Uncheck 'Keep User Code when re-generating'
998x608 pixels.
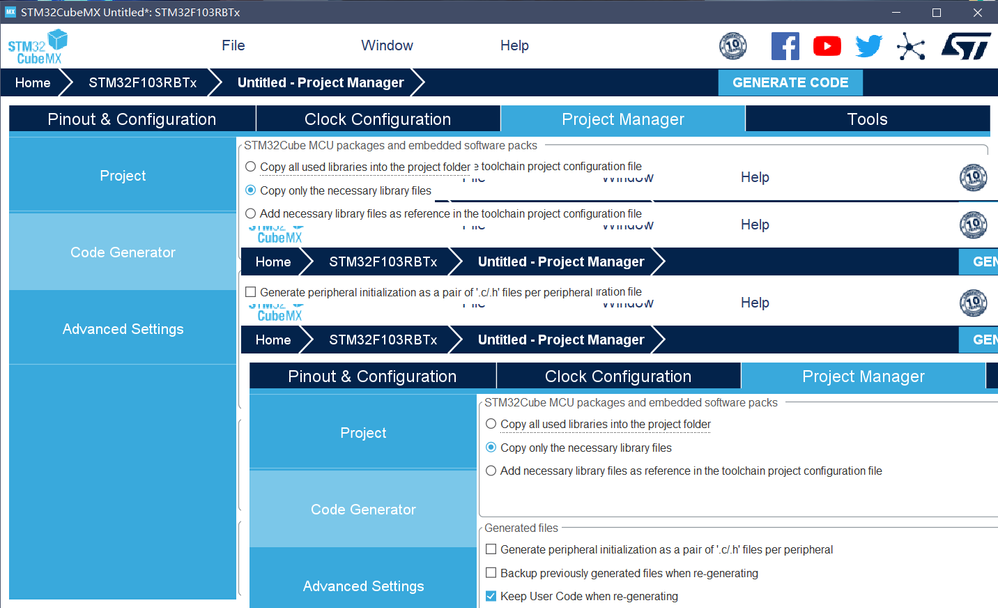[x=491, y=596]
